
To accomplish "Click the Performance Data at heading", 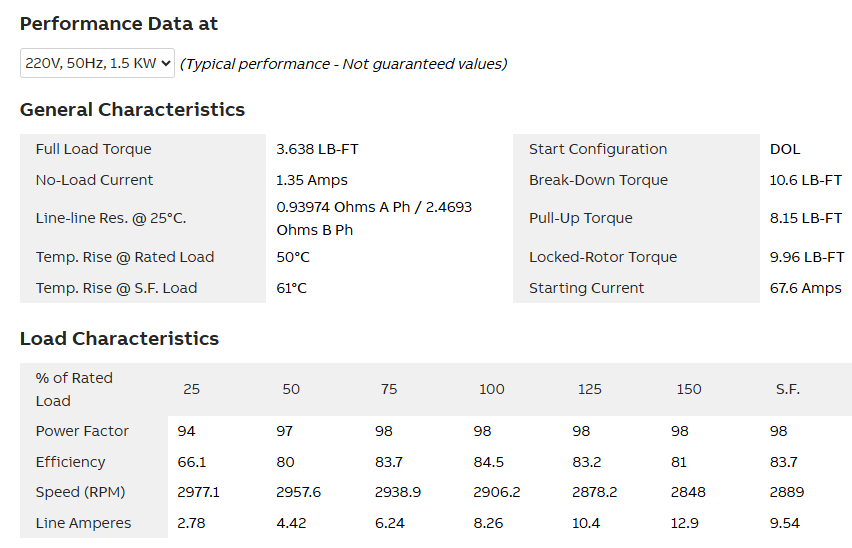I will click(119, 23).
